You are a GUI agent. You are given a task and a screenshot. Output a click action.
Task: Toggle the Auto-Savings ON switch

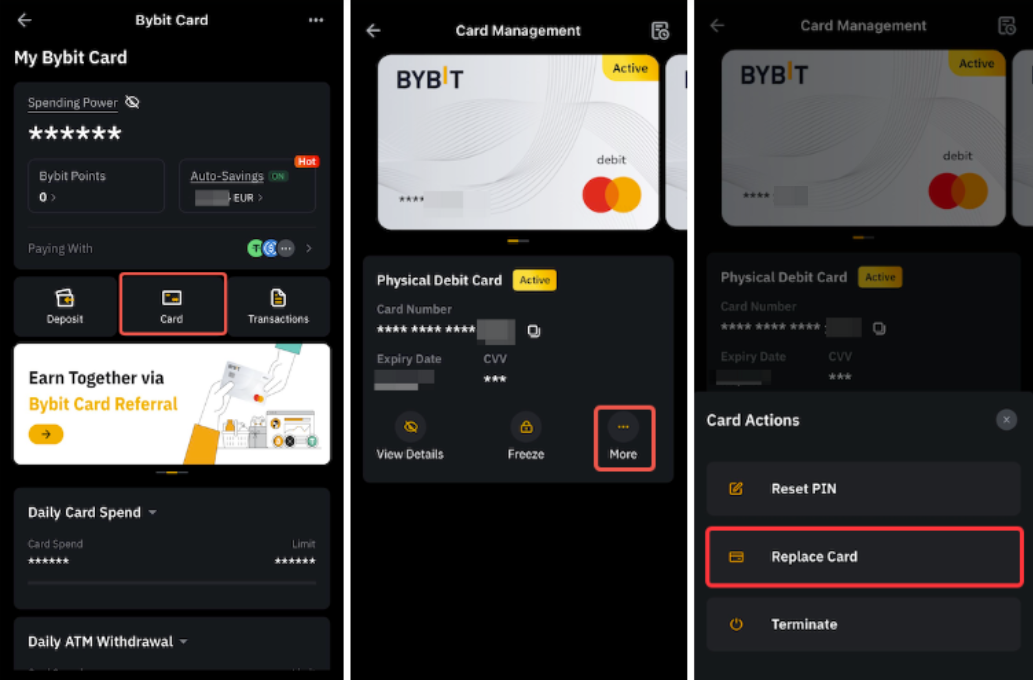279,176
